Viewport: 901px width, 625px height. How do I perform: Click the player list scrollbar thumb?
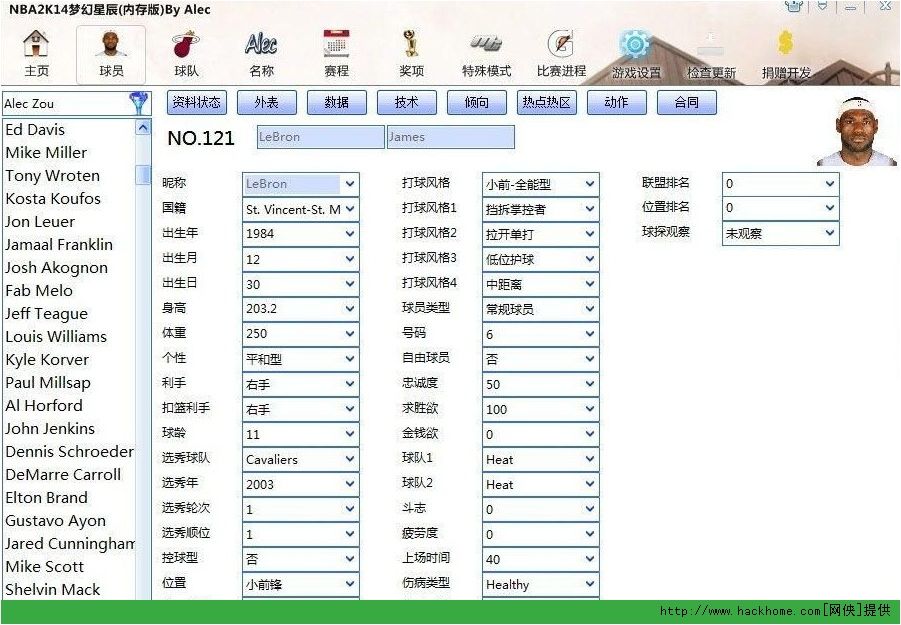click(x=143, y=175)
